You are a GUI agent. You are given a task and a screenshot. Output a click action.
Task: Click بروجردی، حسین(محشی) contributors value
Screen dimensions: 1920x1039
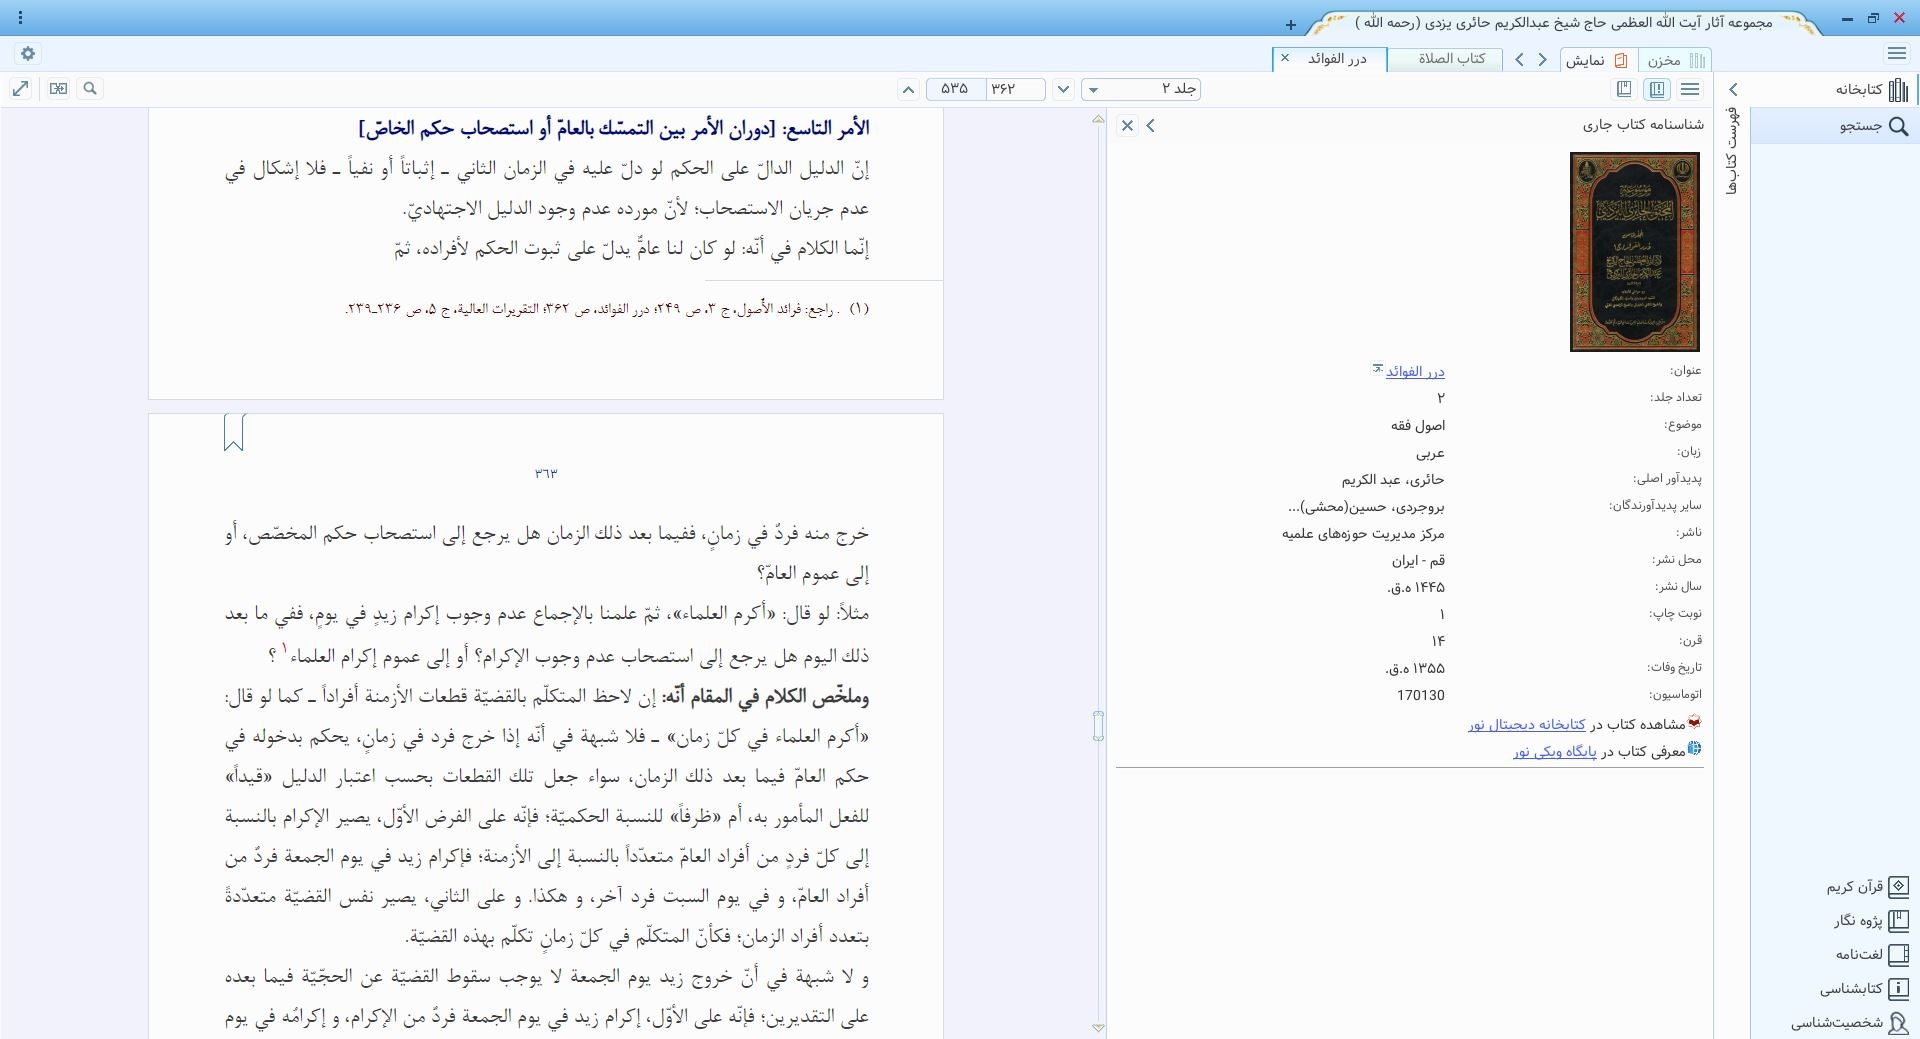[1367, 507]
